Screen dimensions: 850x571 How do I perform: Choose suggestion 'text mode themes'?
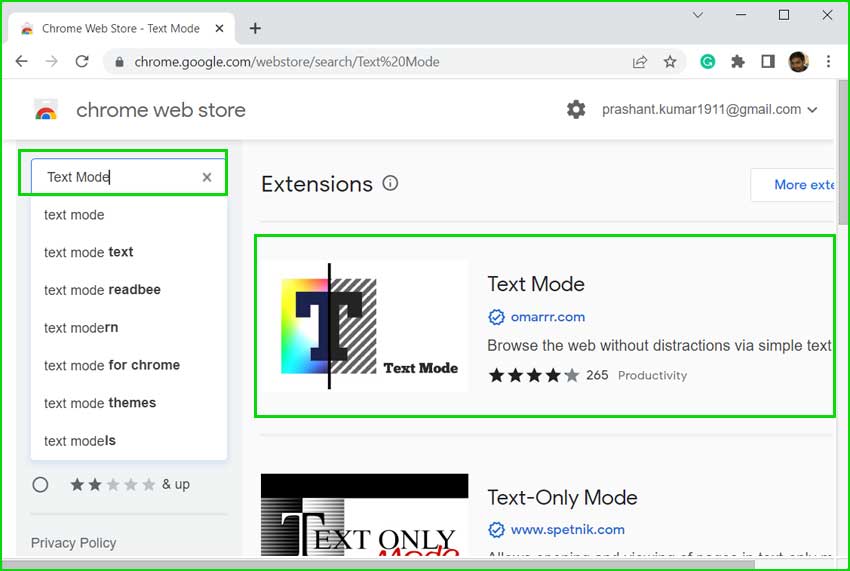129,403
